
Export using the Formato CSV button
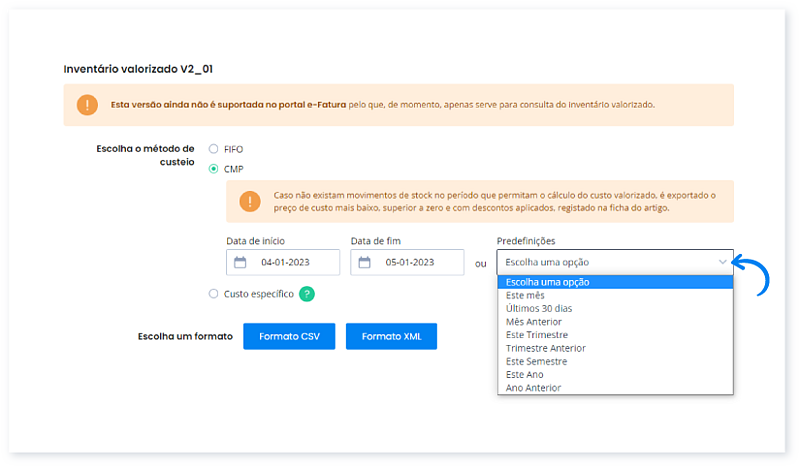[x=289, y=337]
